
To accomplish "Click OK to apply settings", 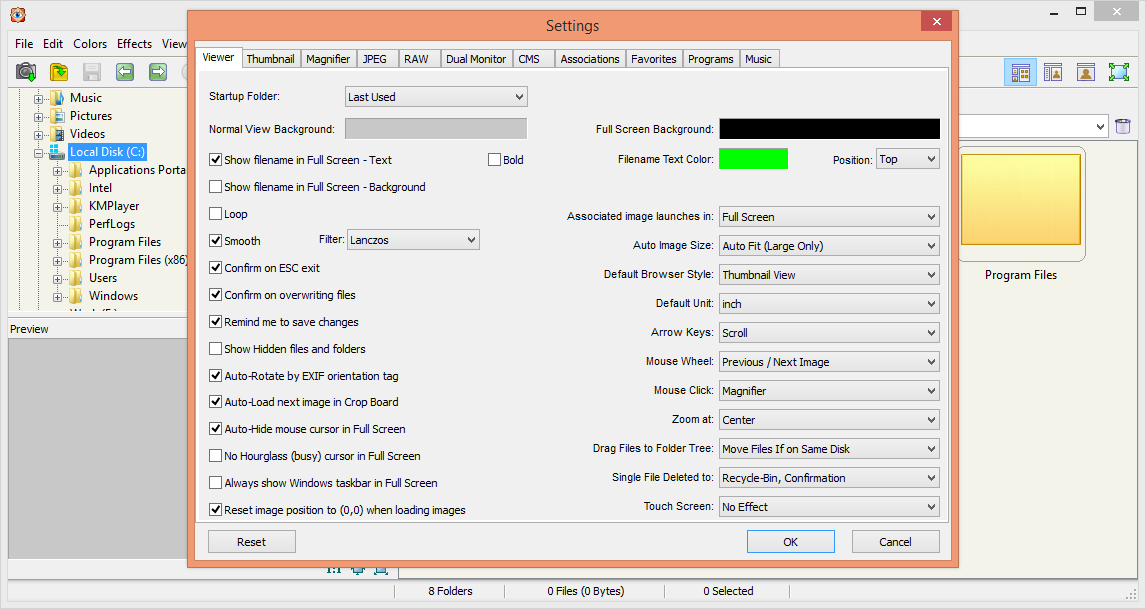I will coord(790,542).
